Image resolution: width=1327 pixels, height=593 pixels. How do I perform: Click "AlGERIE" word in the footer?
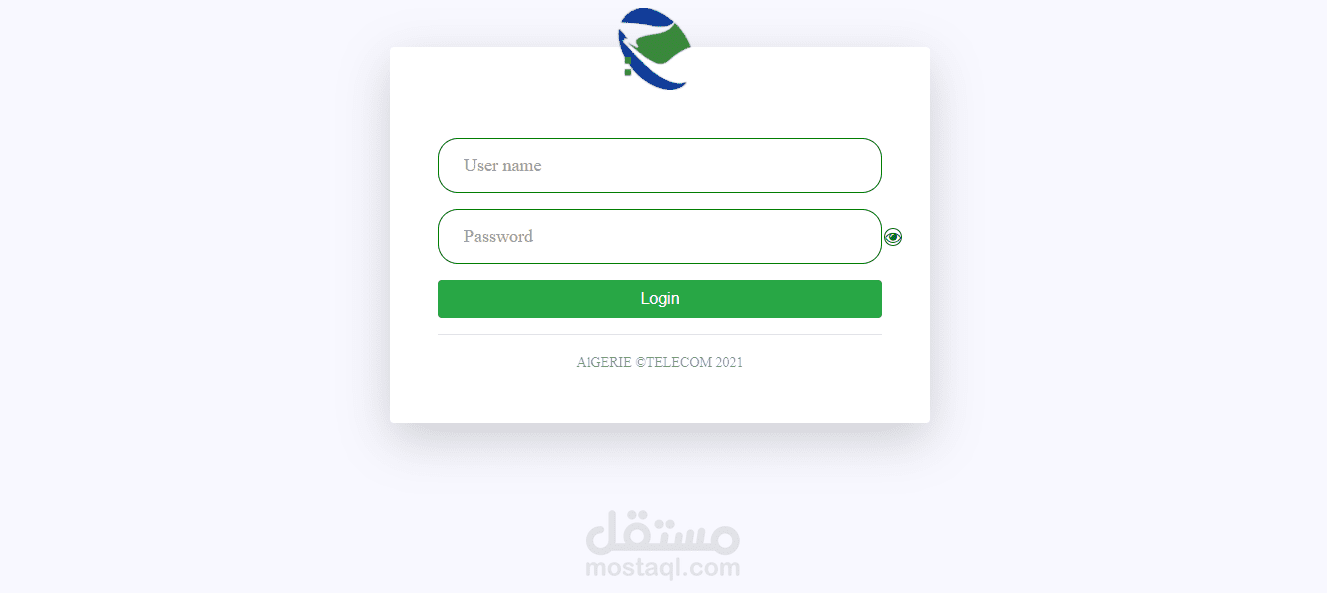pyautogui.click(x=604, y=362)
